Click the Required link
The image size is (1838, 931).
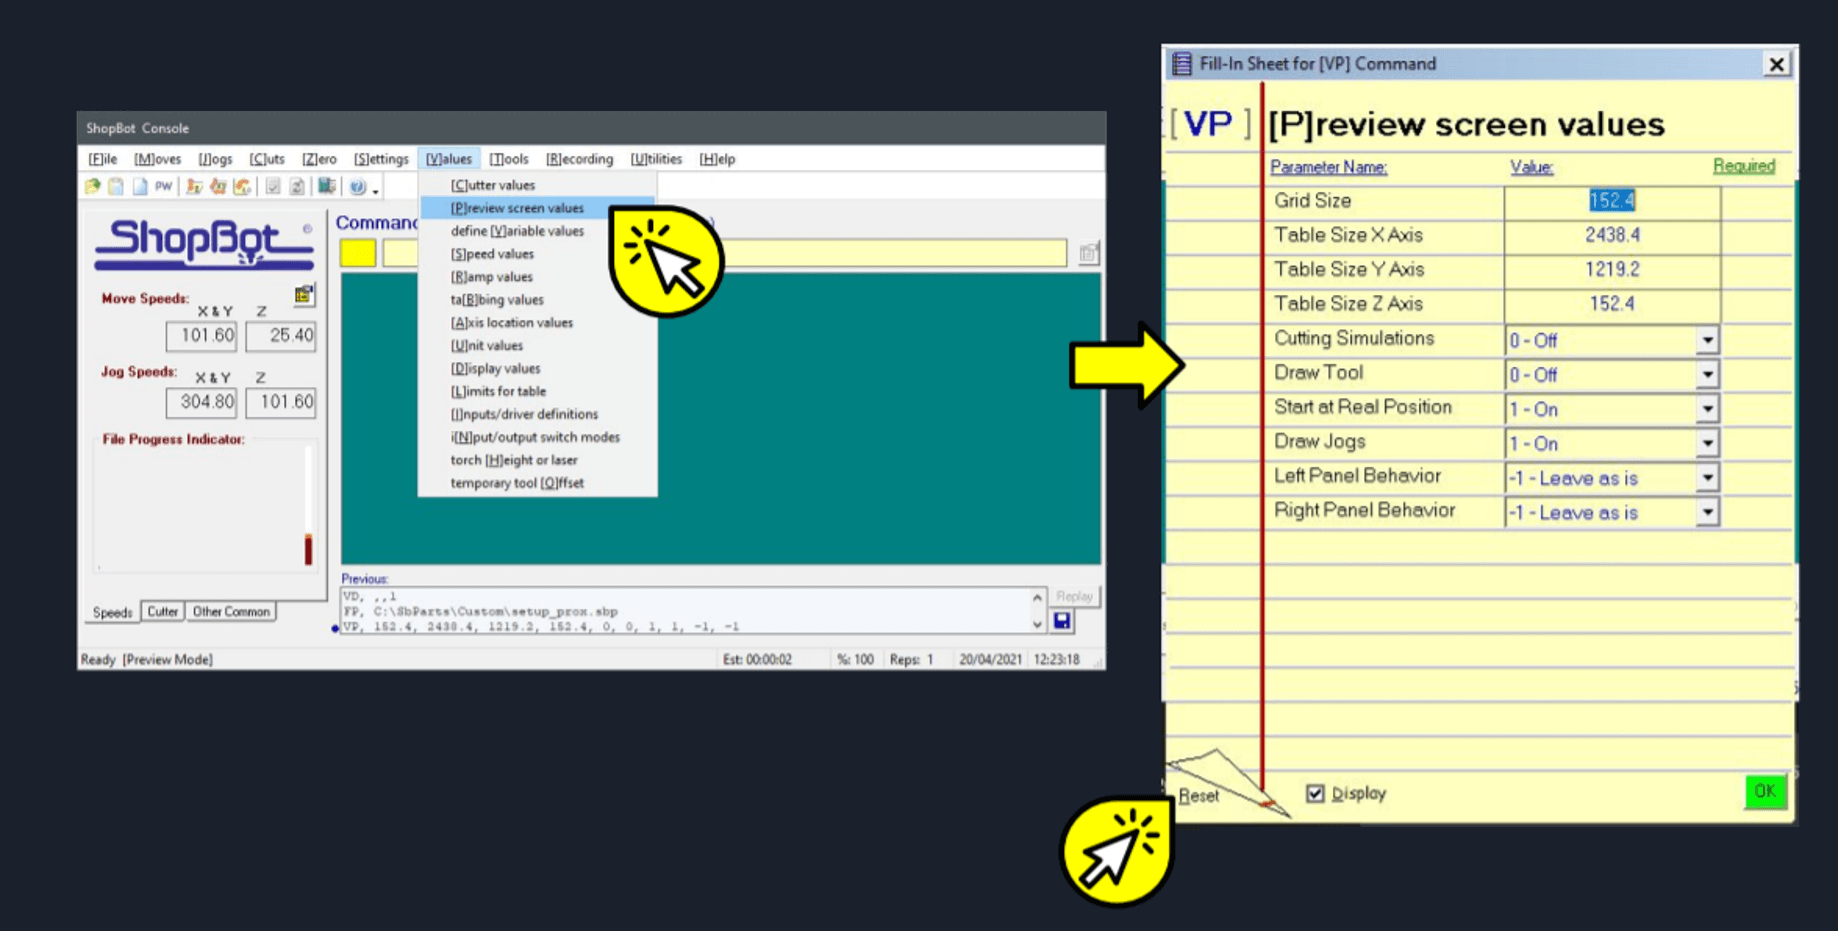(1744, 166)
